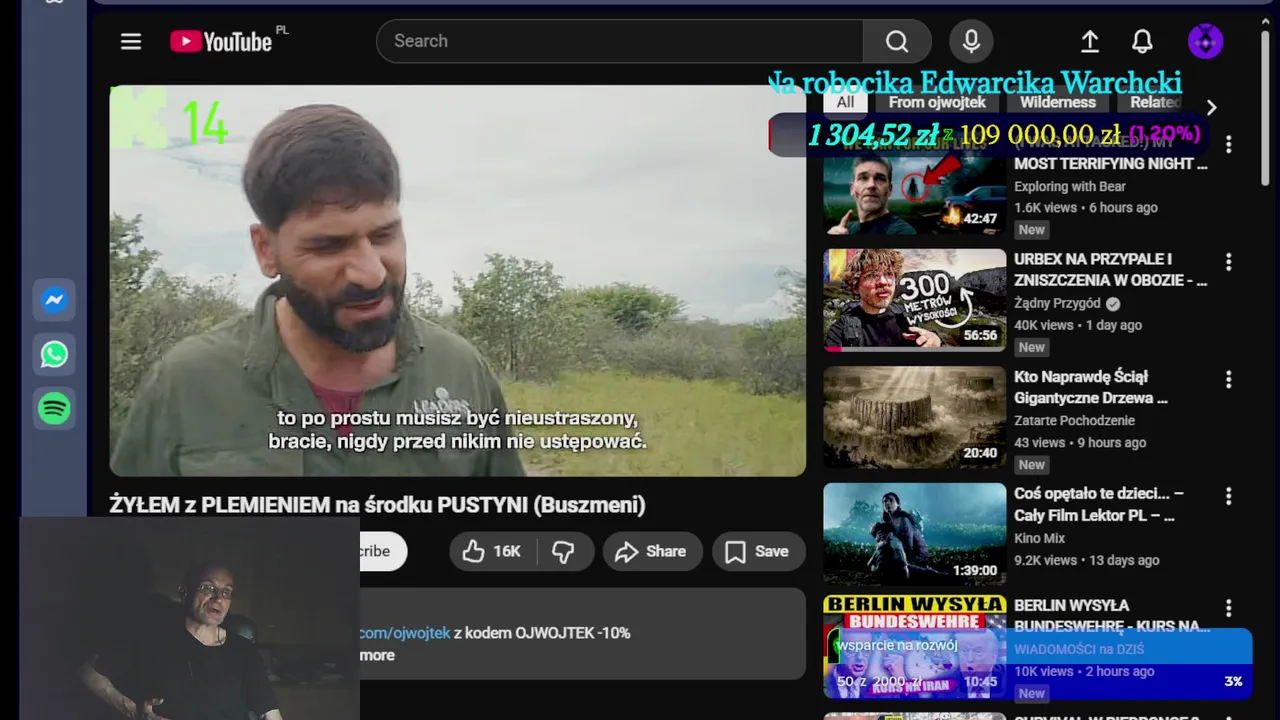Open the YouTube hamburger guide menu

coord(131,41)
